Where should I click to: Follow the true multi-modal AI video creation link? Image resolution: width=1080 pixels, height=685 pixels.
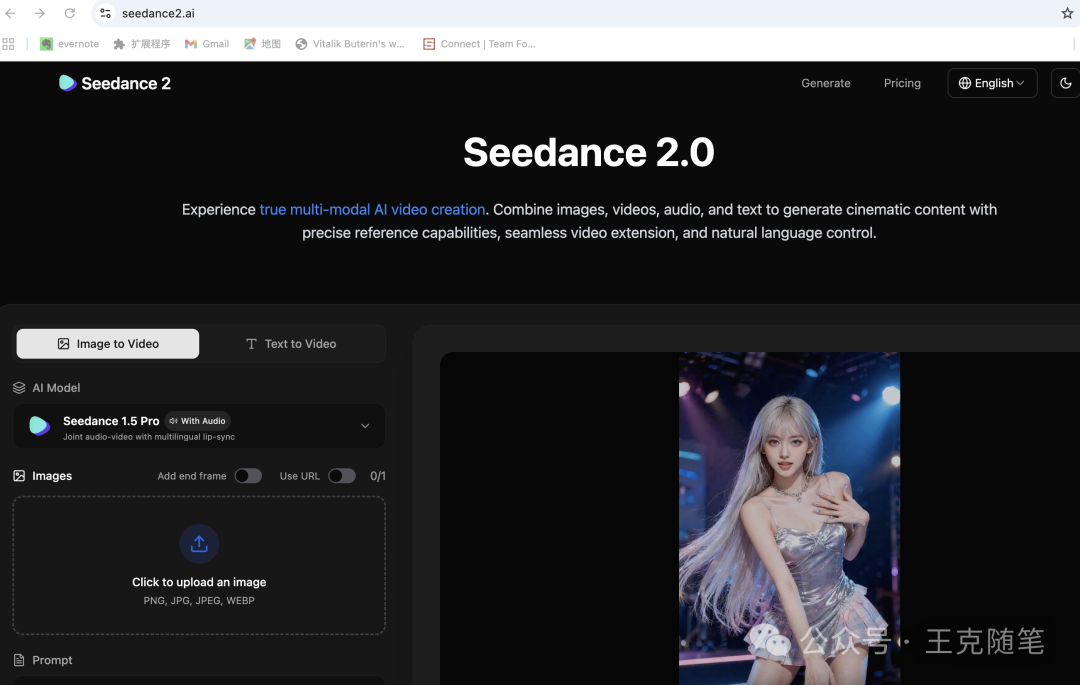pyautogui.click(x=372, y=209)
